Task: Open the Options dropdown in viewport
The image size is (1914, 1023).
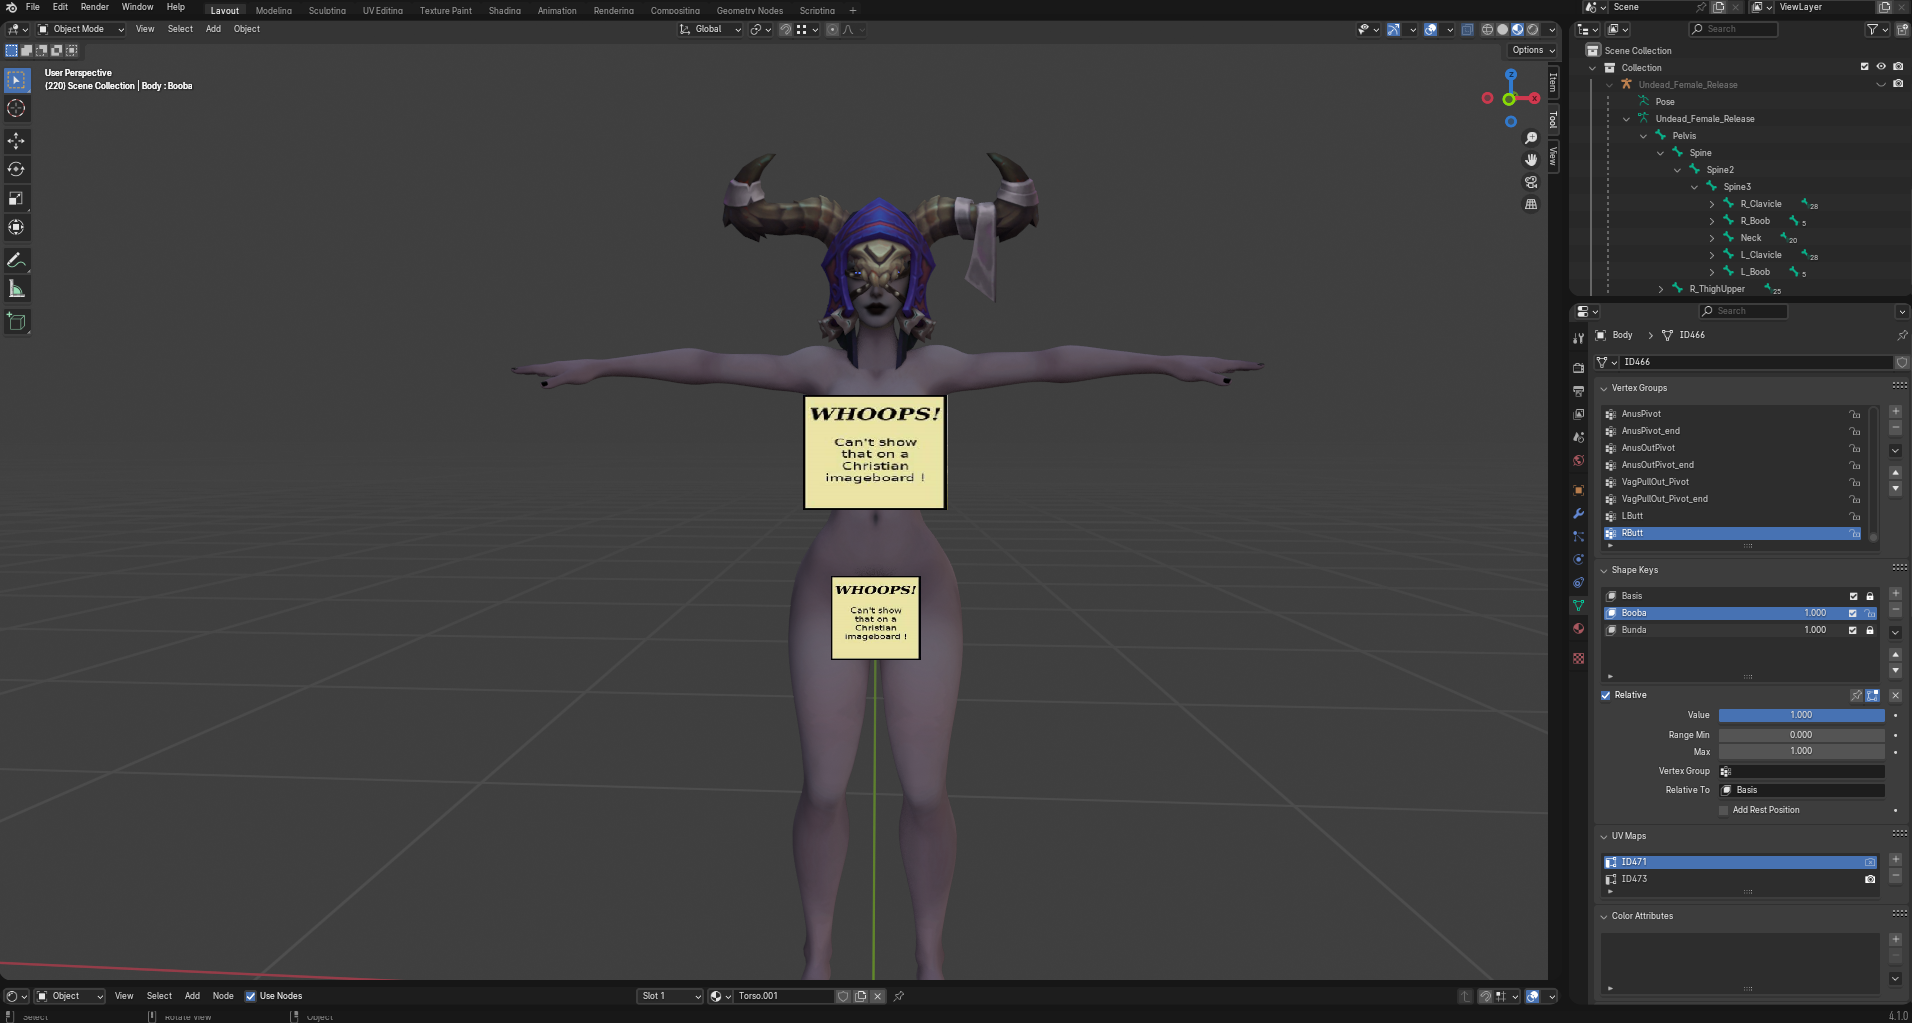Action: [x=1533, y=50]
